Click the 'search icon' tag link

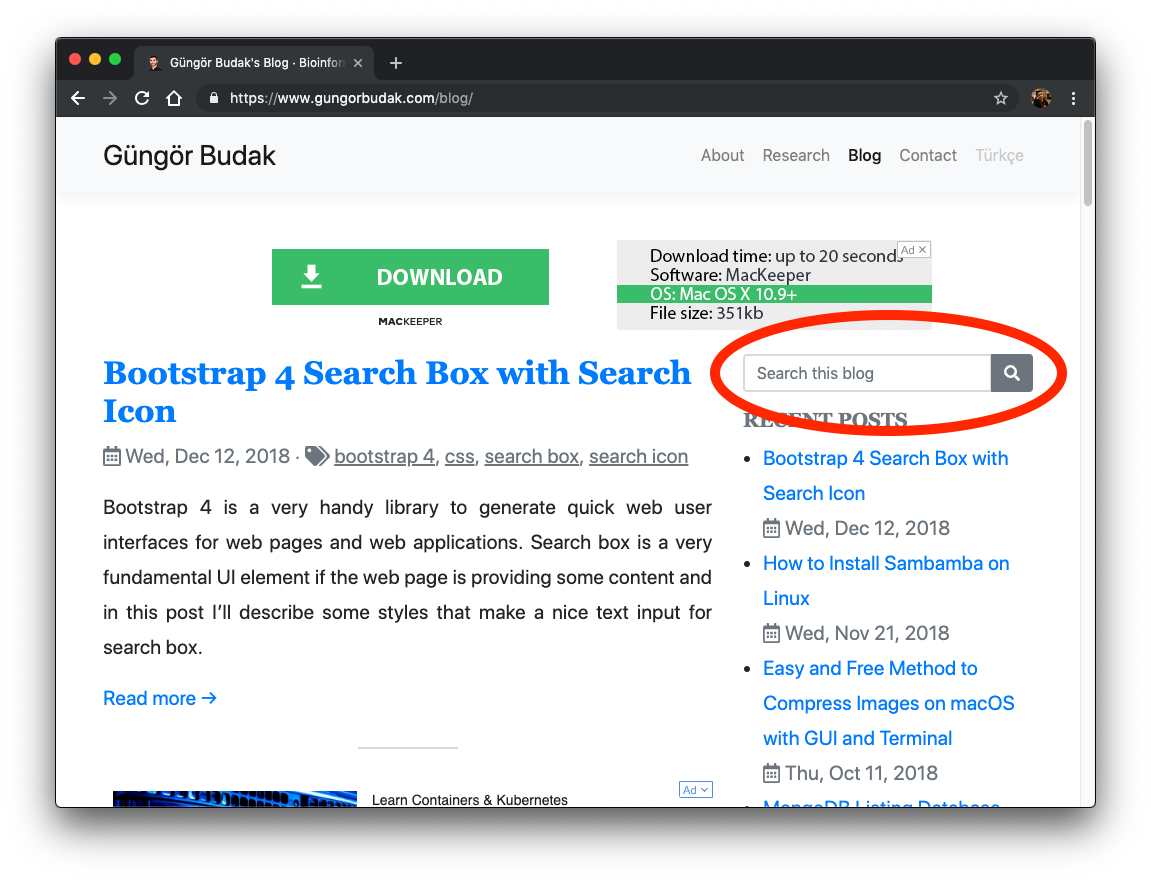coord(638,456)
